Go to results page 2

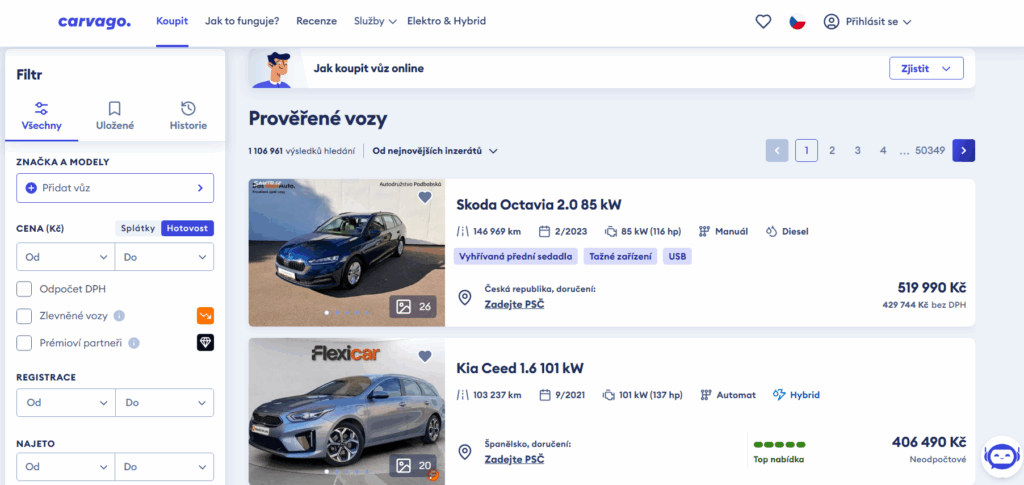tap(832, 151)
